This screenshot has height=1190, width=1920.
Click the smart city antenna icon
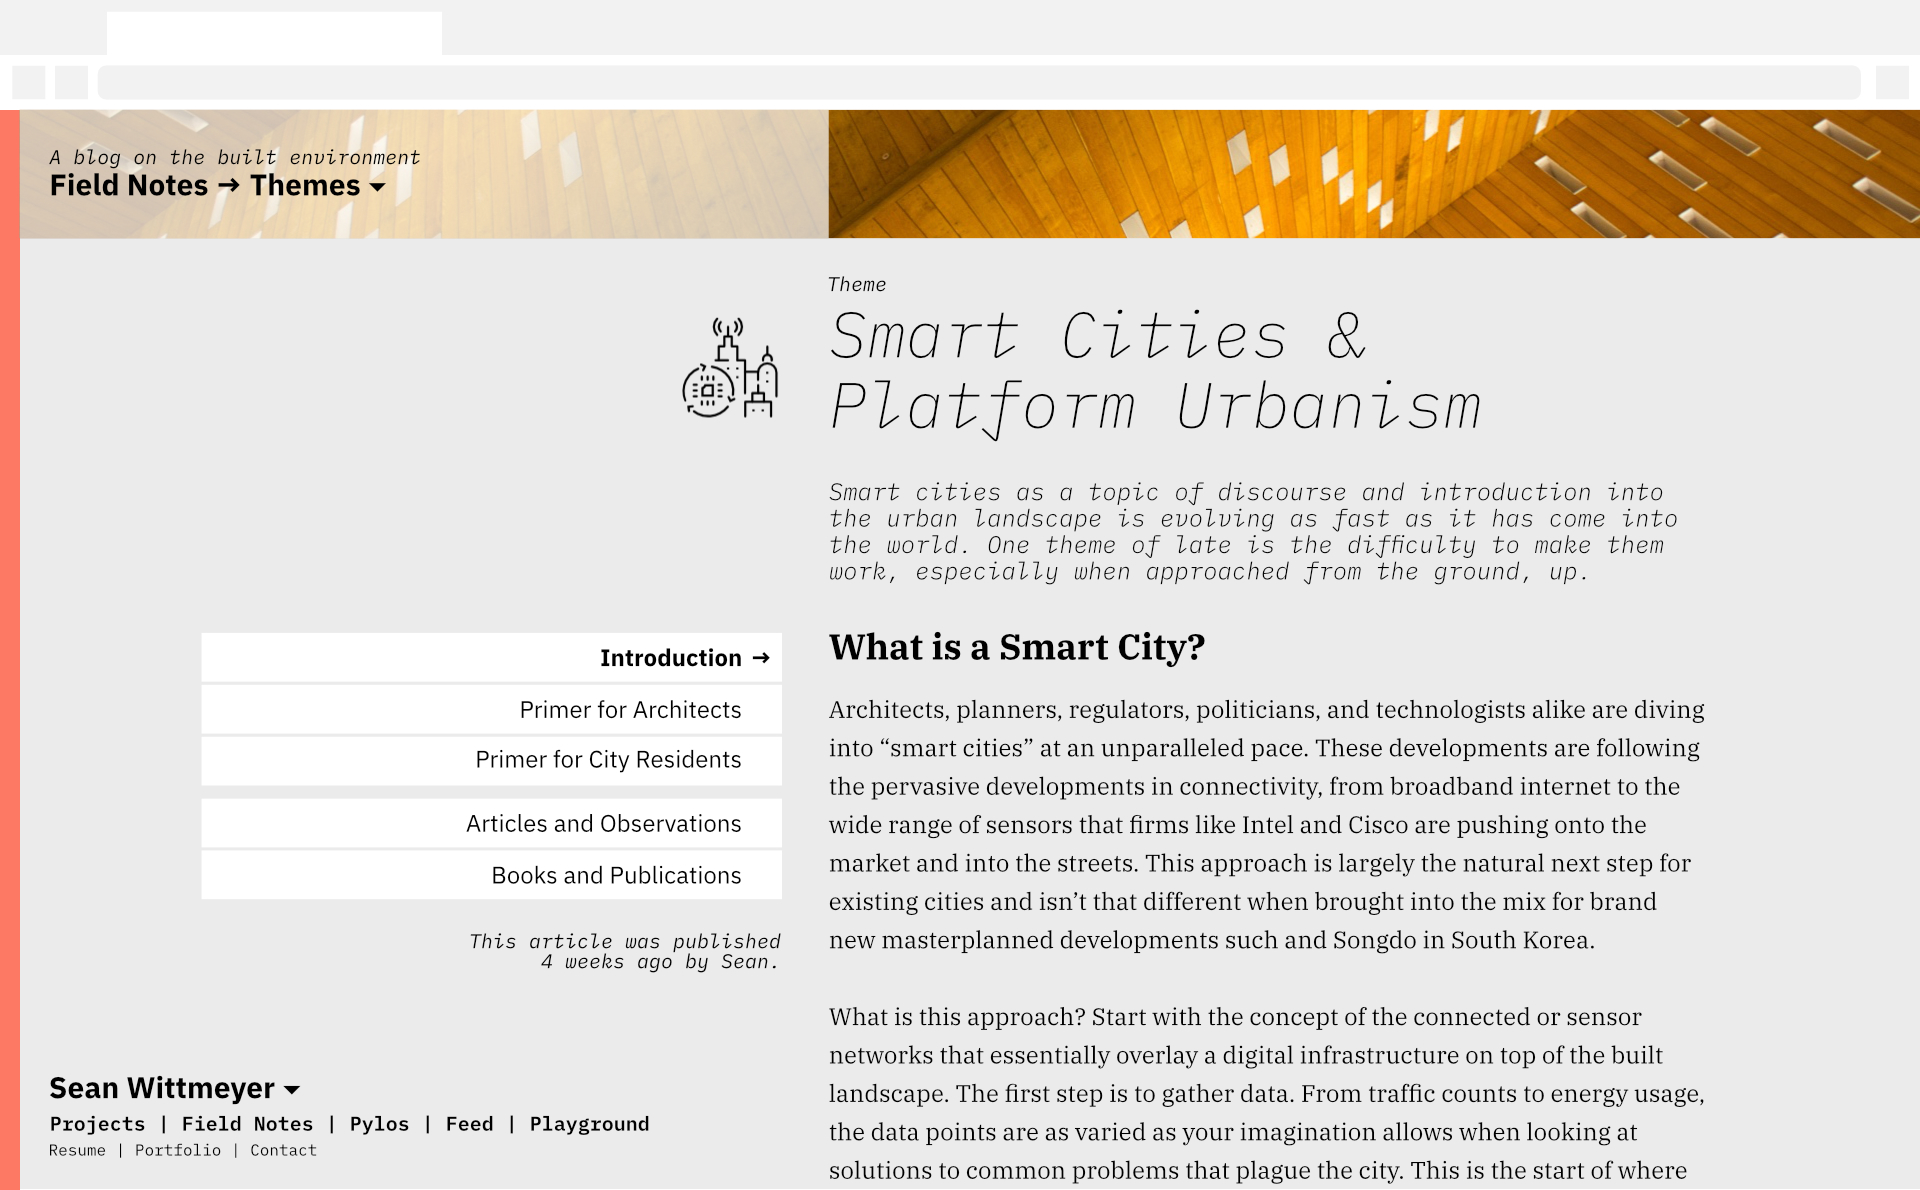tap(730, 368)
